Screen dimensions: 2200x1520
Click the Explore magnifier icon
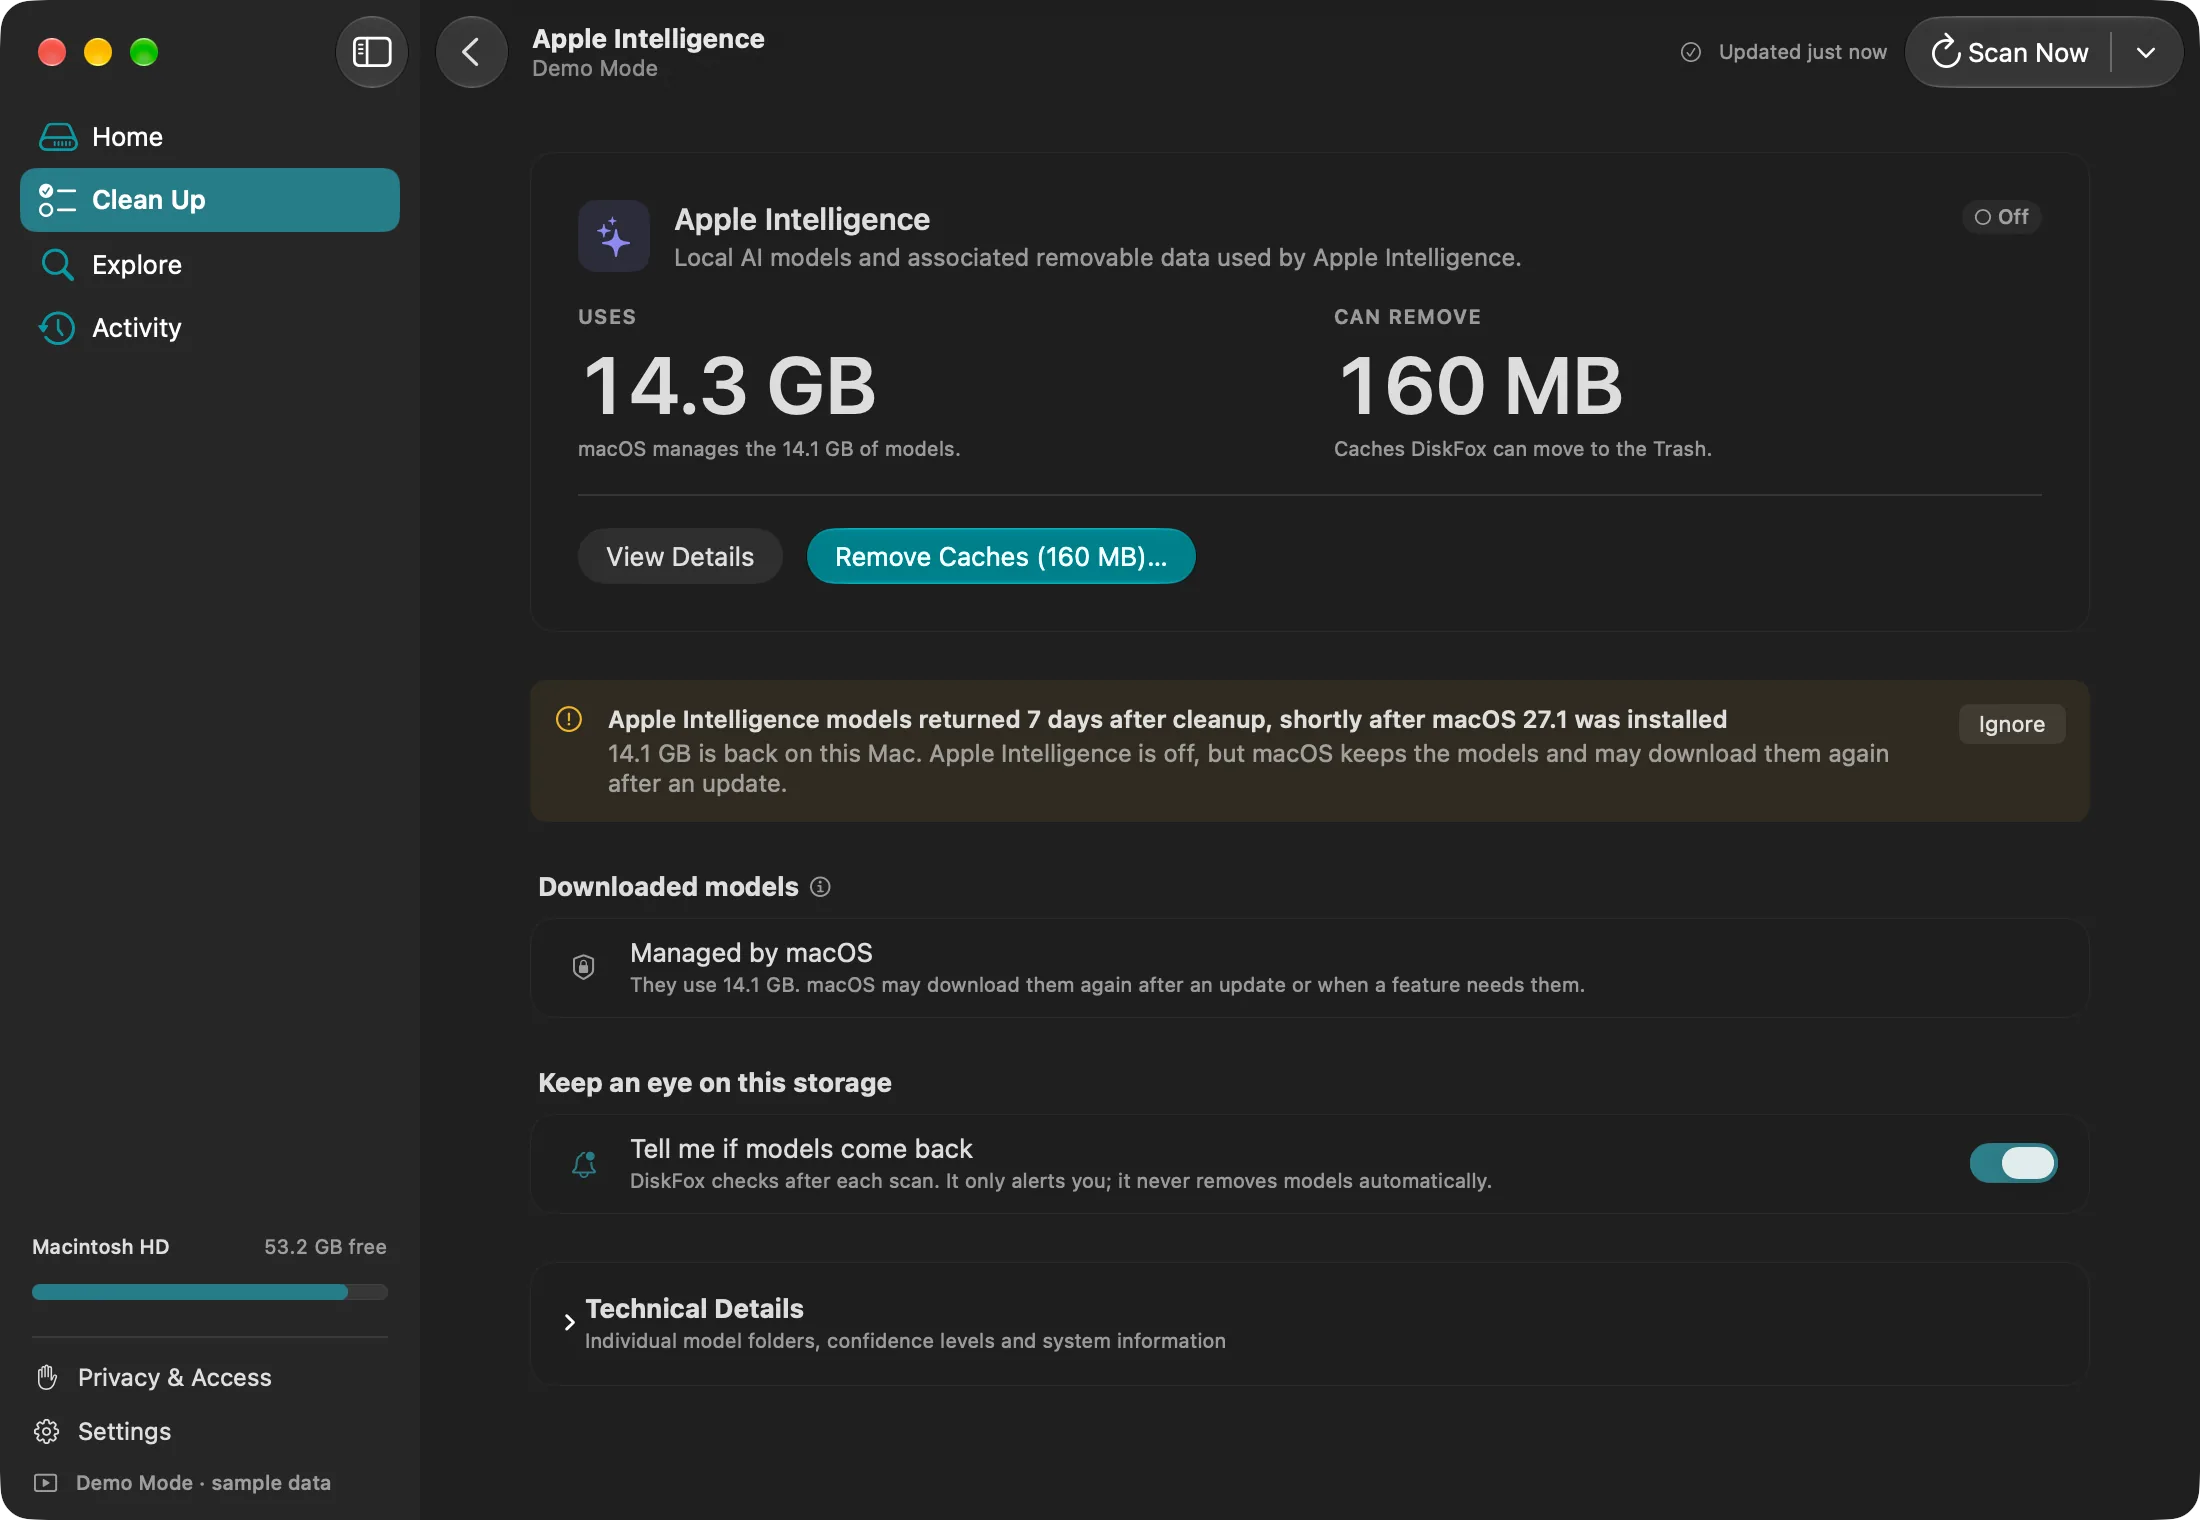tap(57, 265)
